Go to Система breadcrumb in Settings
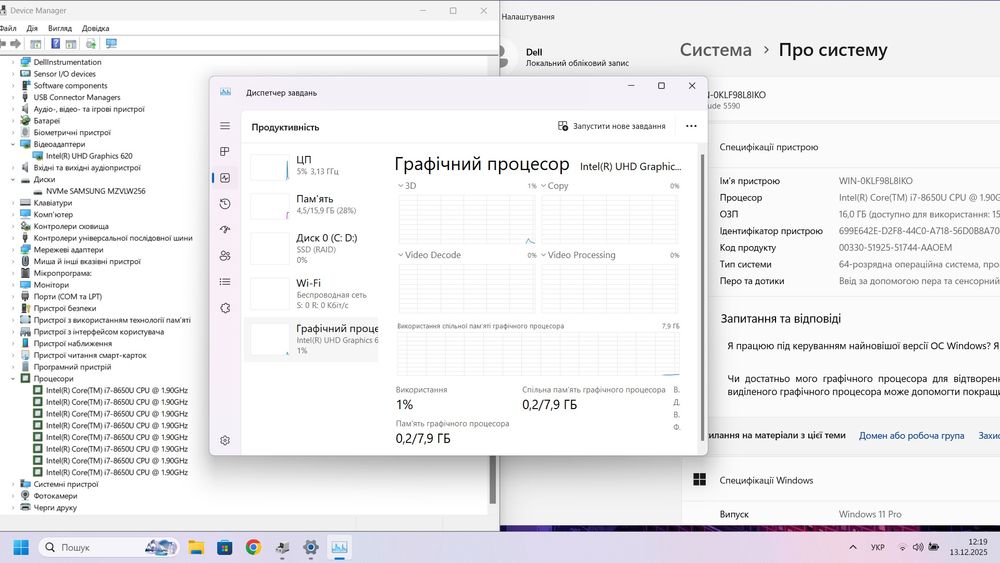The width and height of the screenshot is (1000, 563). click(716, 50)
